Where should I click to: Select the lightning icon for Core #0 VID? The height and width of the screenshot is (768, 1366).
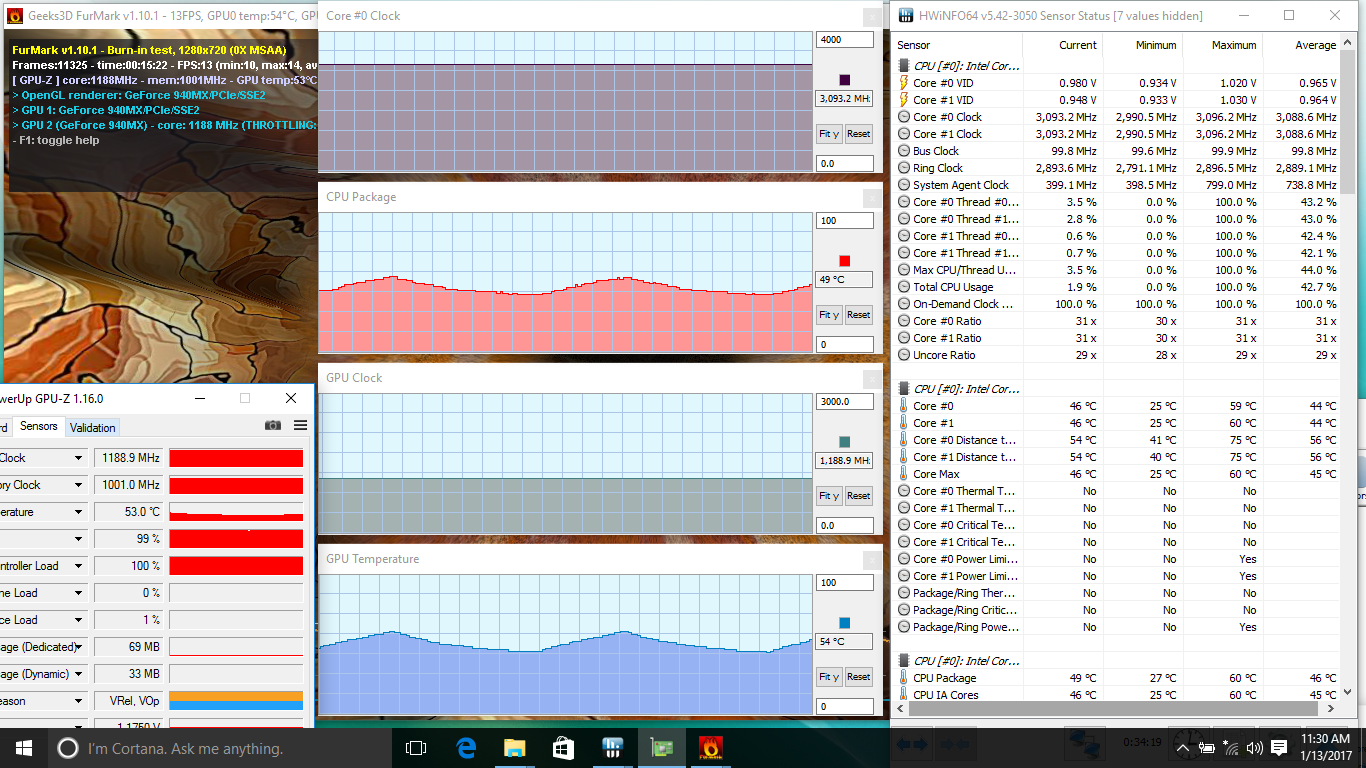(x=904, y=83)
